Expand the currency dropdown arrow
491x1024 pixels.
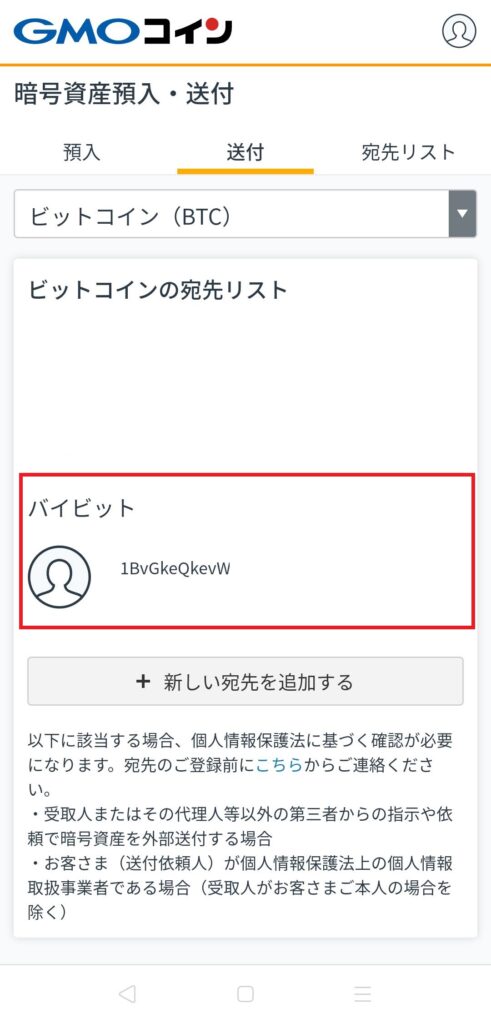pyautogui.click(x=462, y=214)
